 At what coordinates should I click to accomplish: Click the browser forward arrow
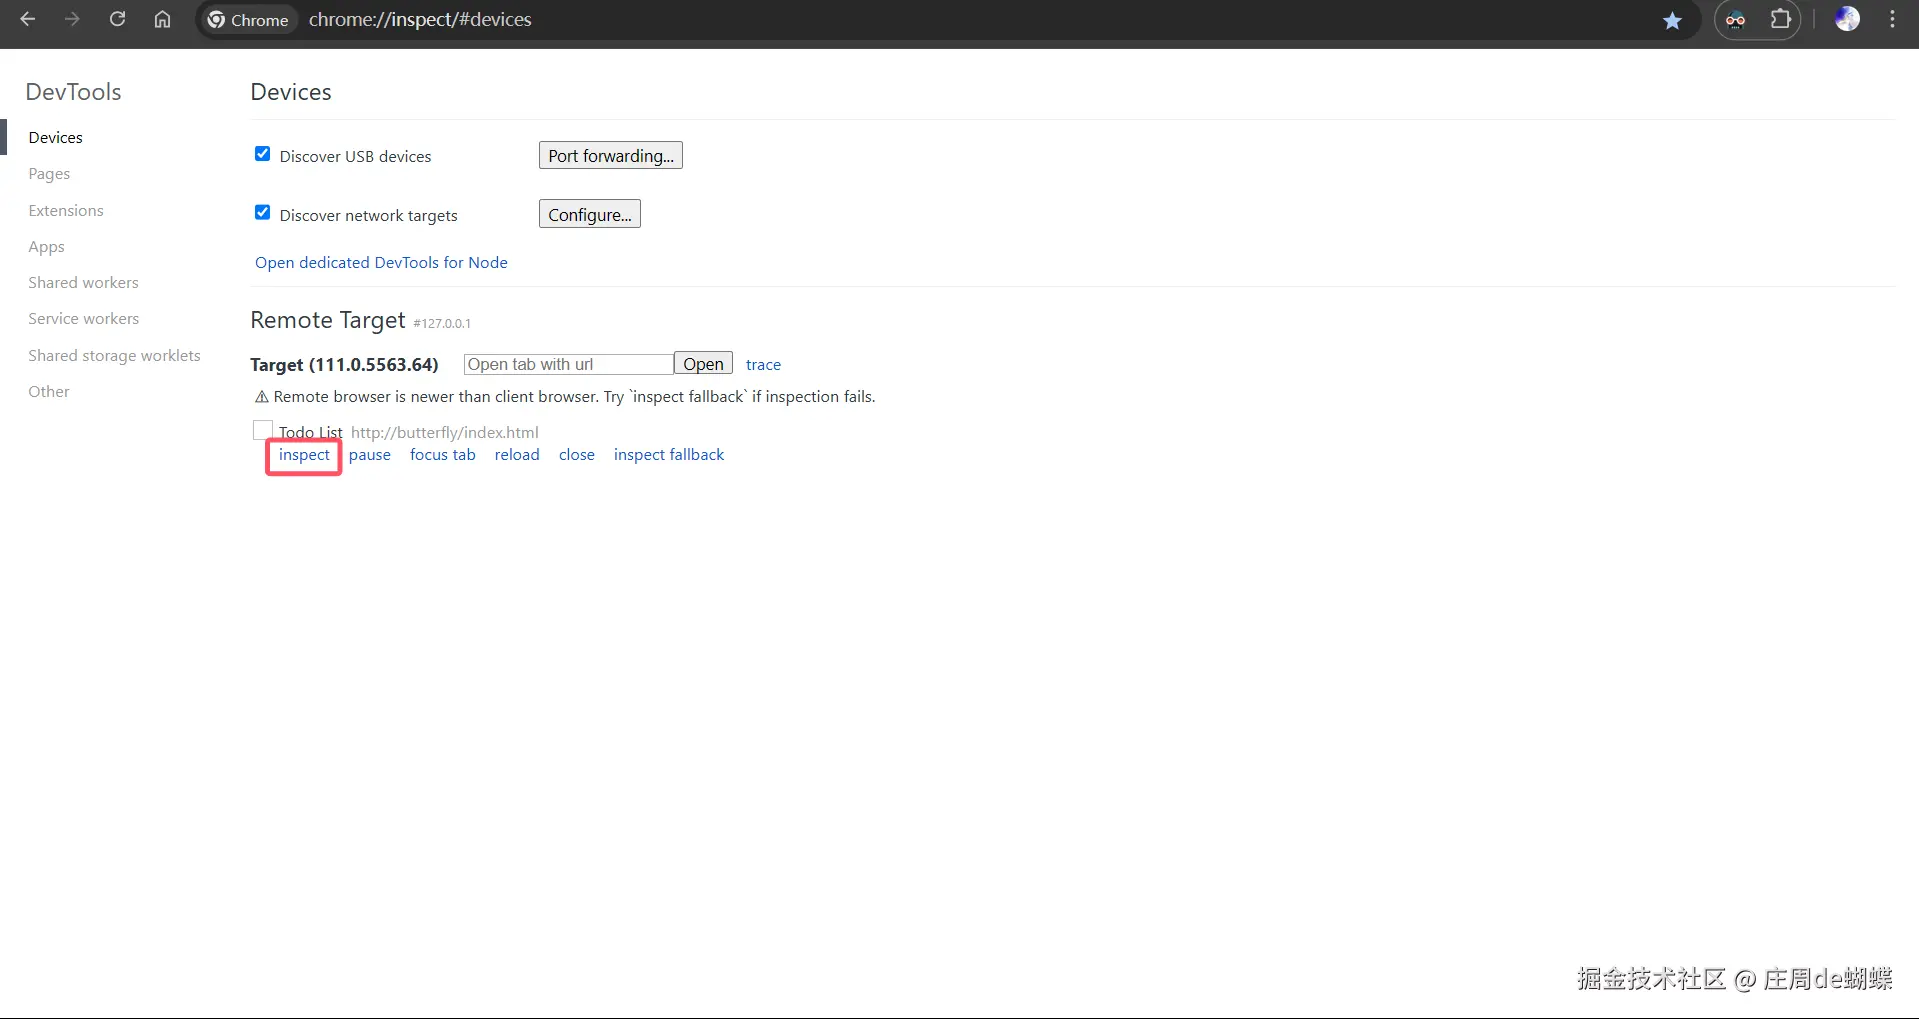point(72,19)
